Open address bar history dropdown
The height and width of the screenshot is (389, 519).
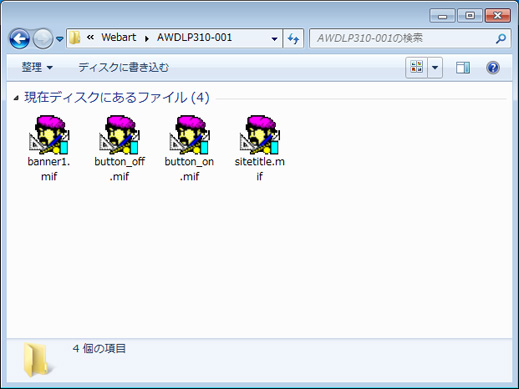[x=274, y=39]
